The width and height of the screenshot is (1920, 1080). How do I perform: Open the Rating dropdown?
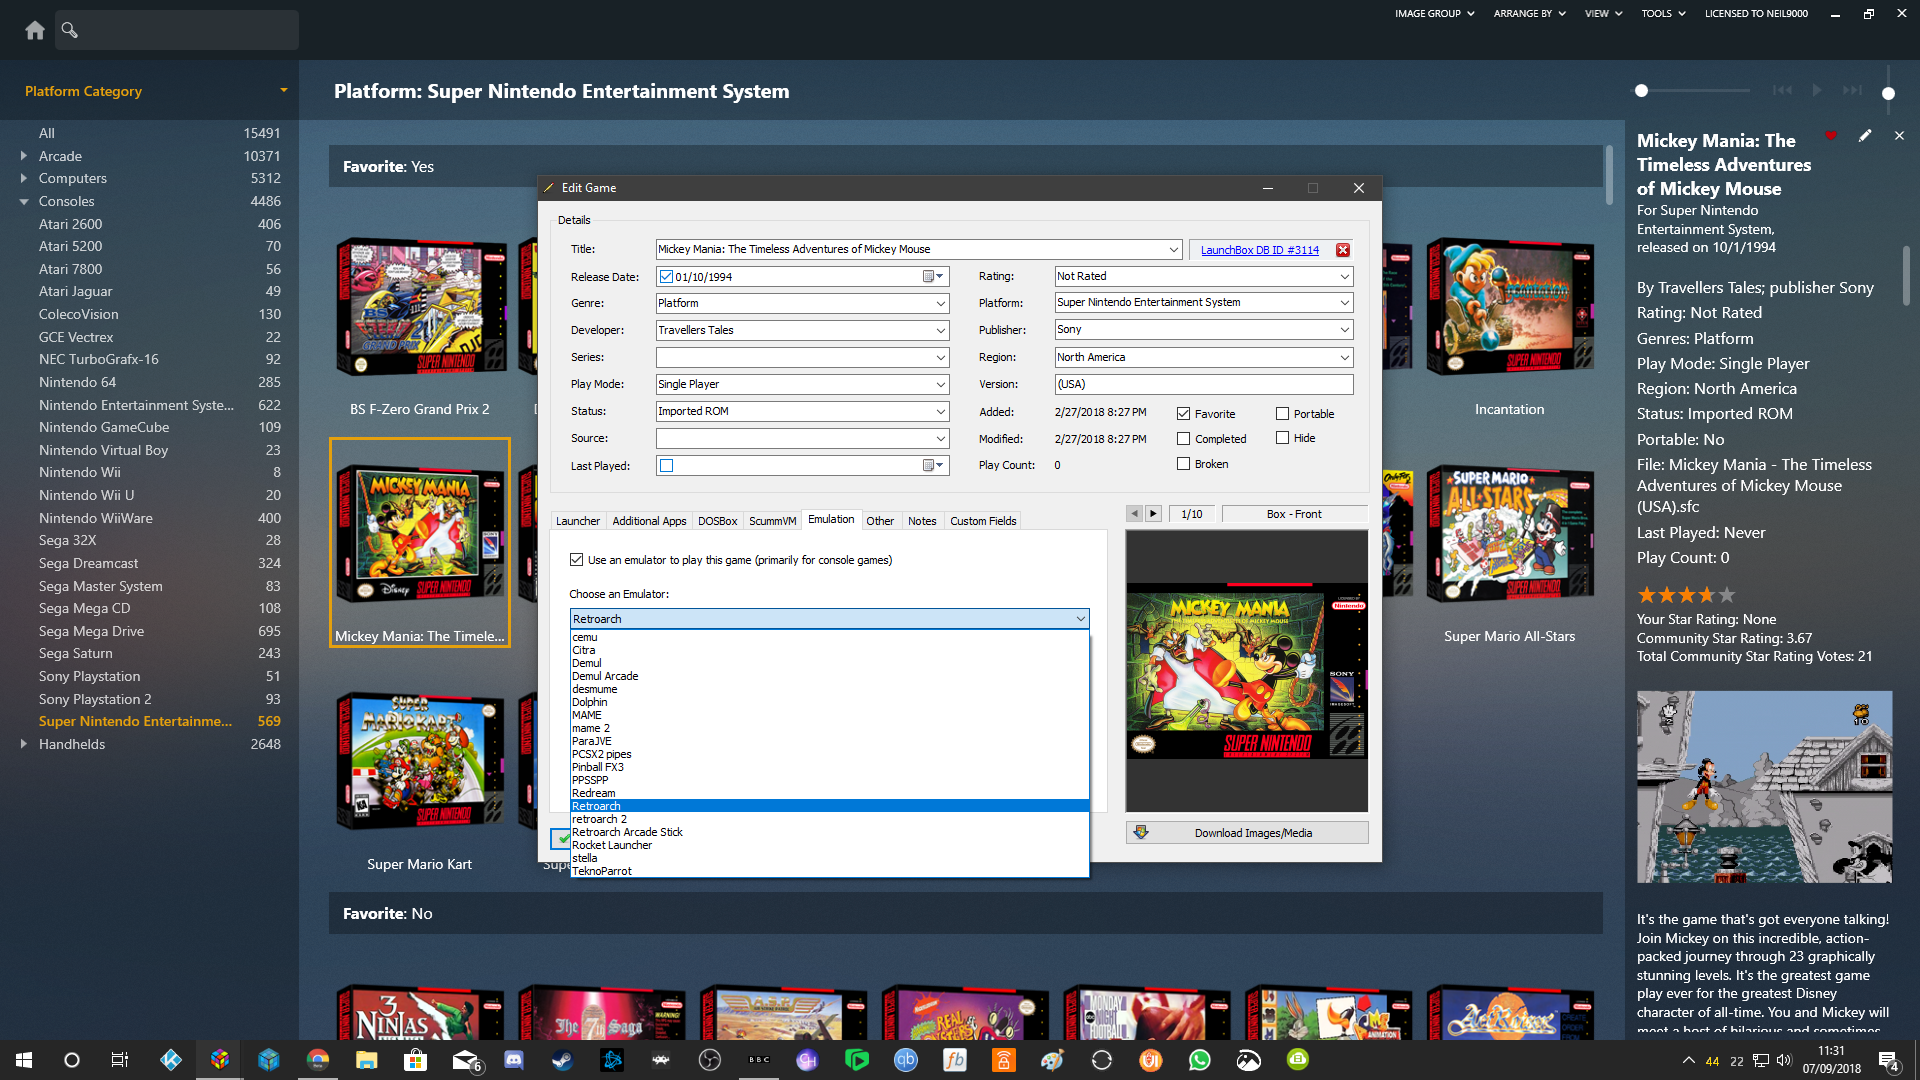click(x=1344, y=276)
